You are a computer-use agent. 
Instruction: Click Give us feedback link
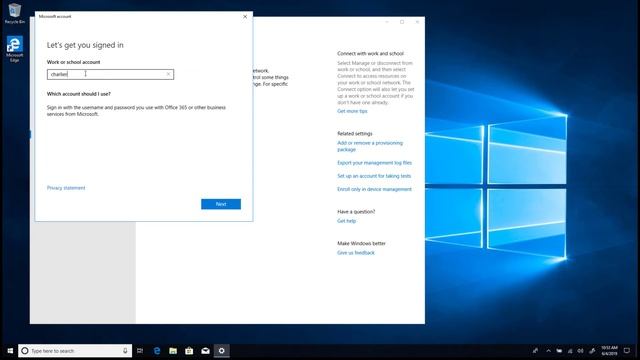356,253
